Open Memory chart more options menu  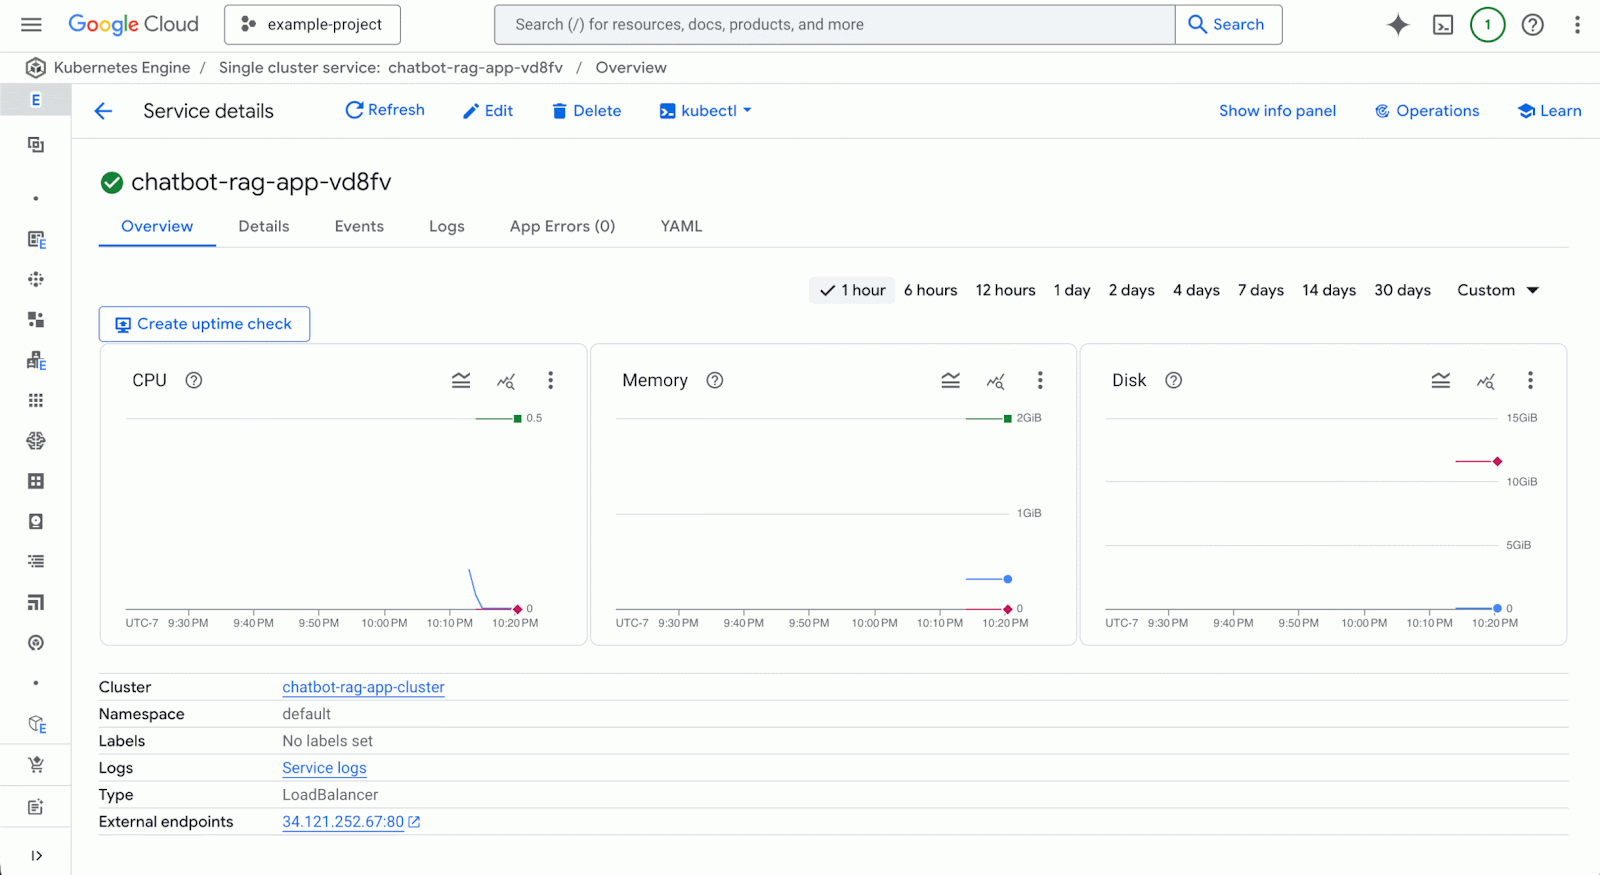1040,381
